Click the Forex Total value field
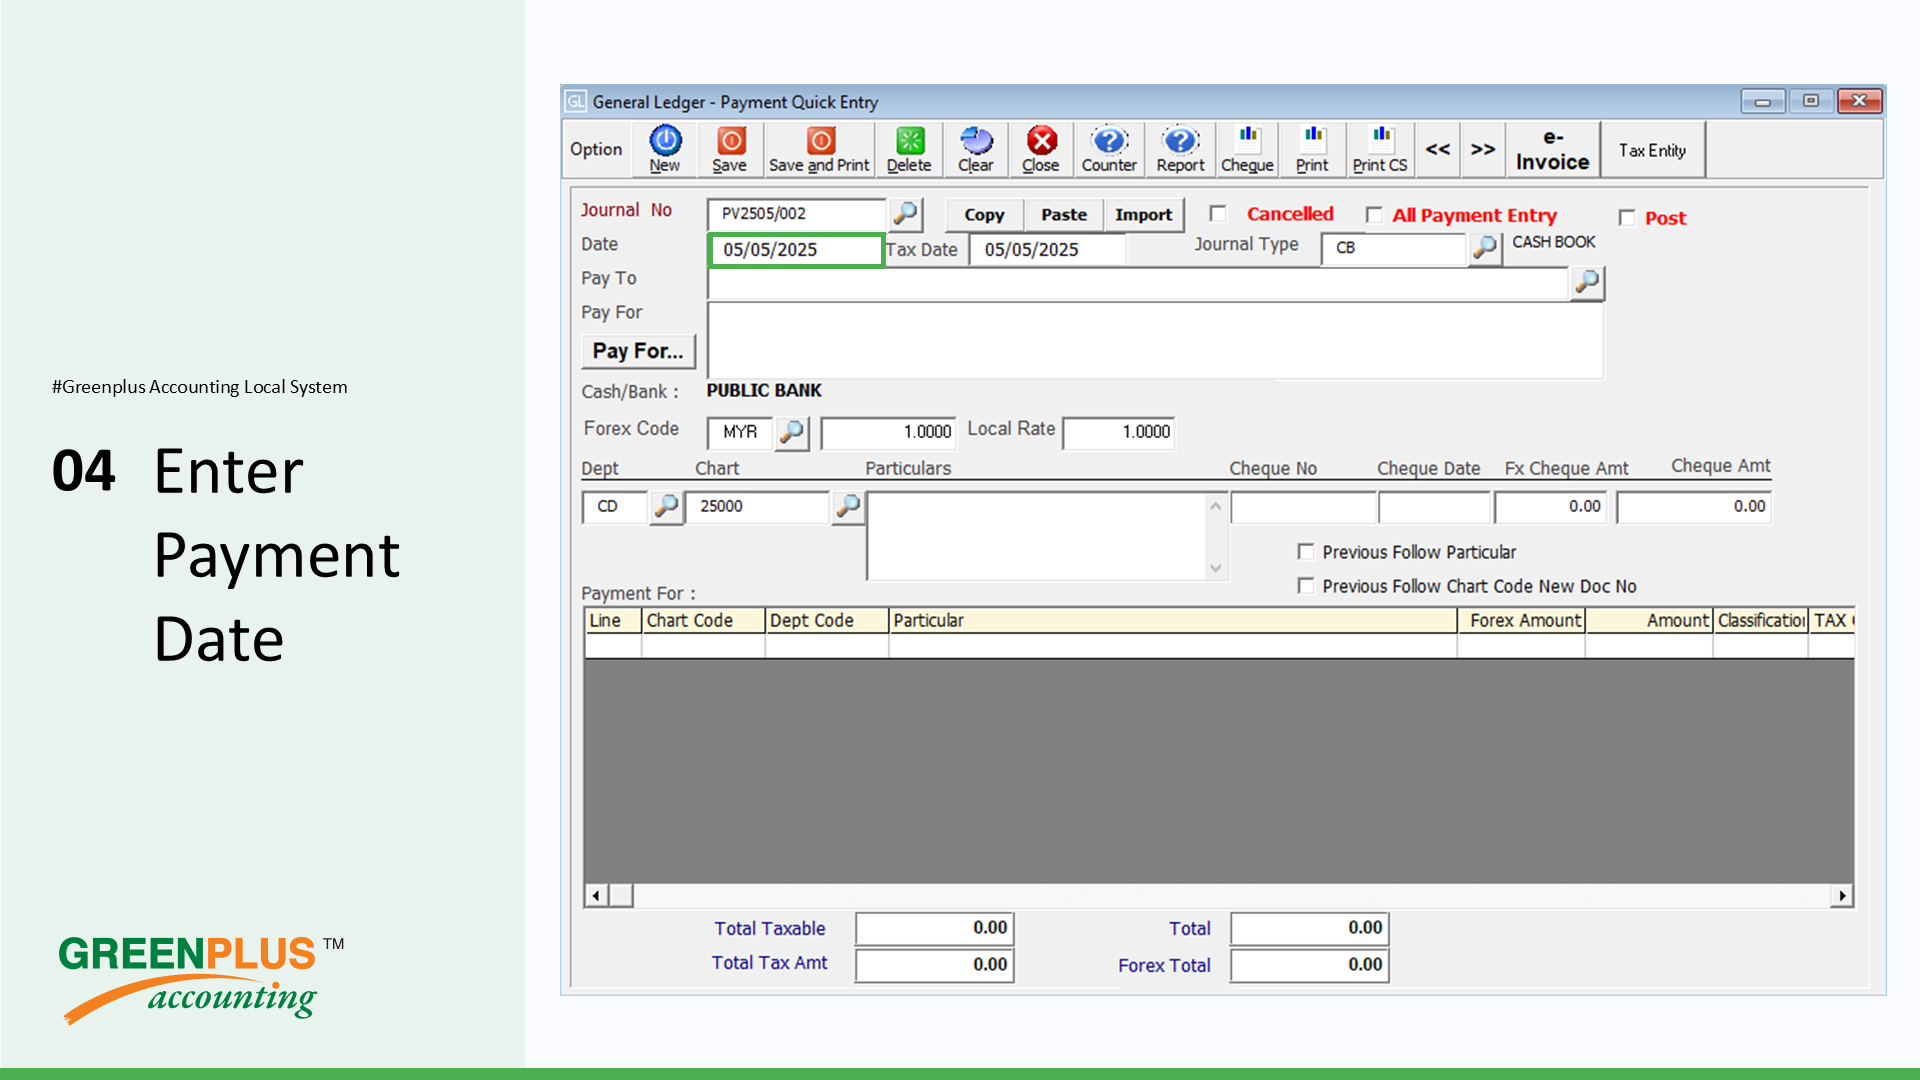 1310,966
